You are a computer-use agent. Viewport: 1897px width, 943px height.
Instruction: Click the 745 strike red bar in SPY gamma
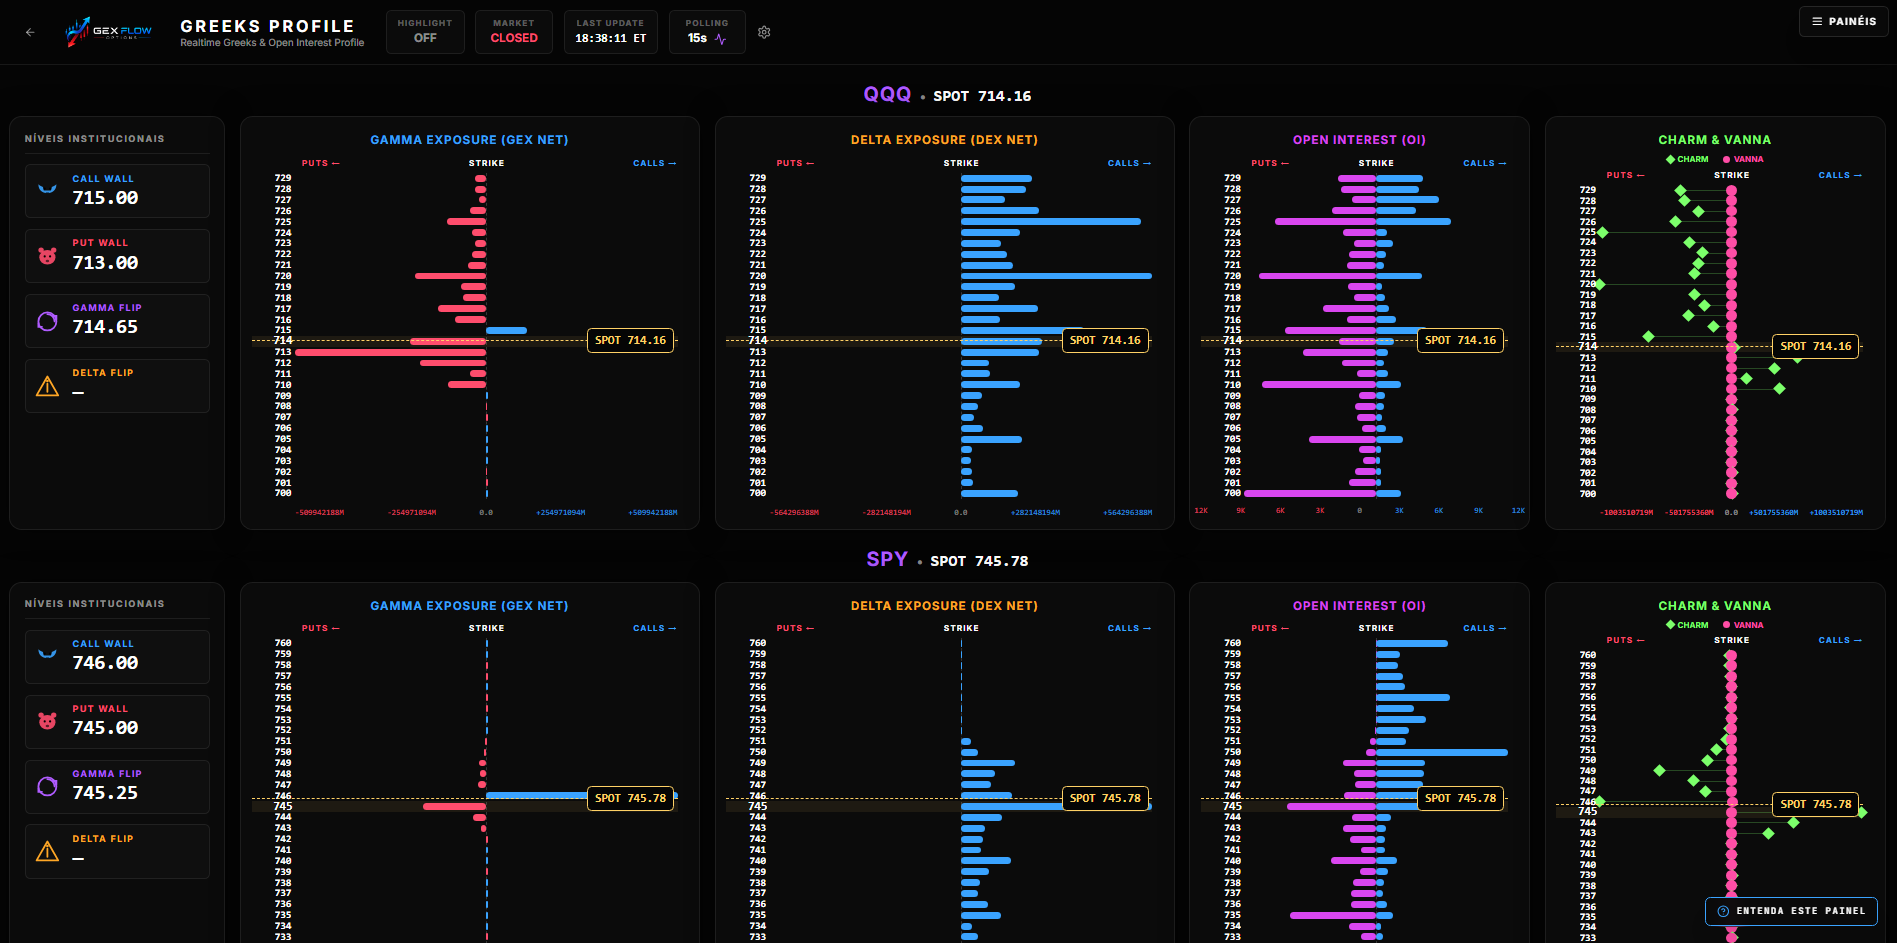455,806
